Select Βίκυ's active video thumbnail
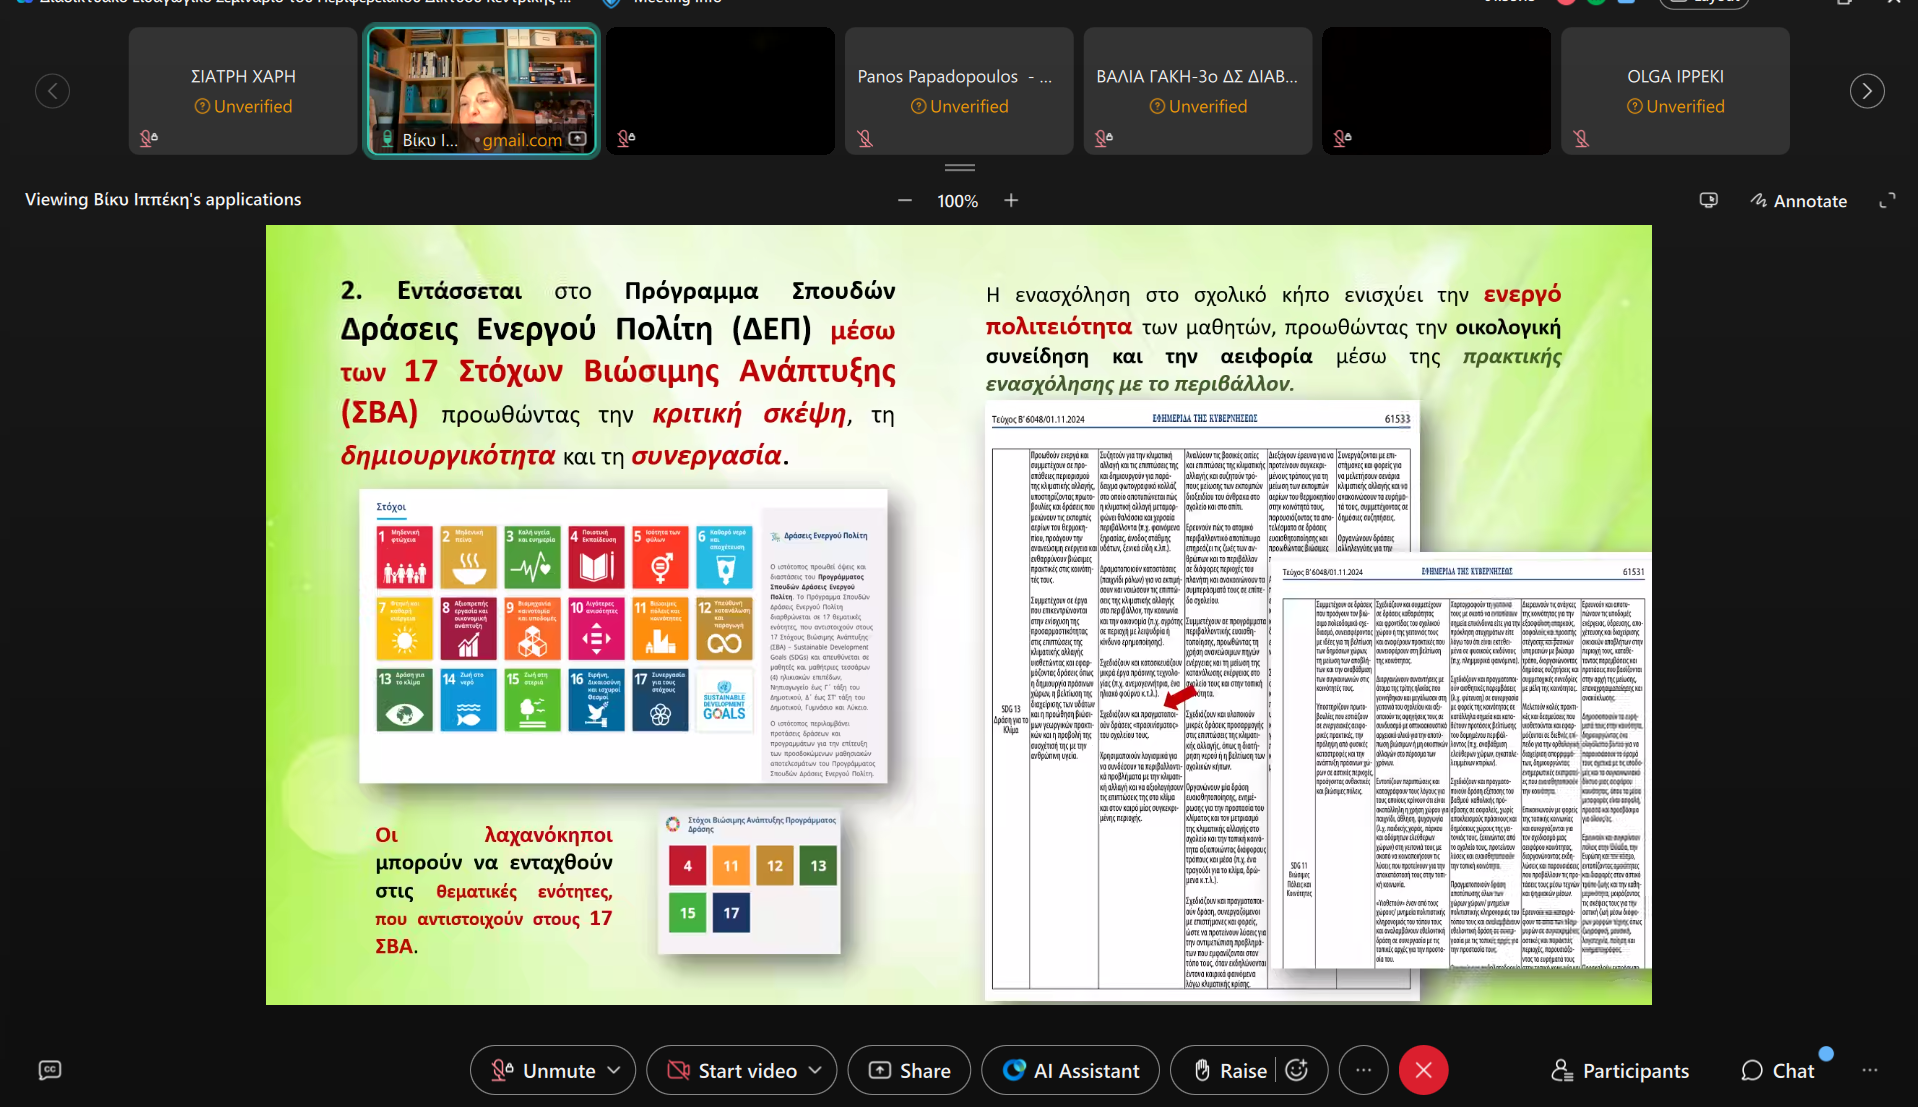 coord(481,90)
